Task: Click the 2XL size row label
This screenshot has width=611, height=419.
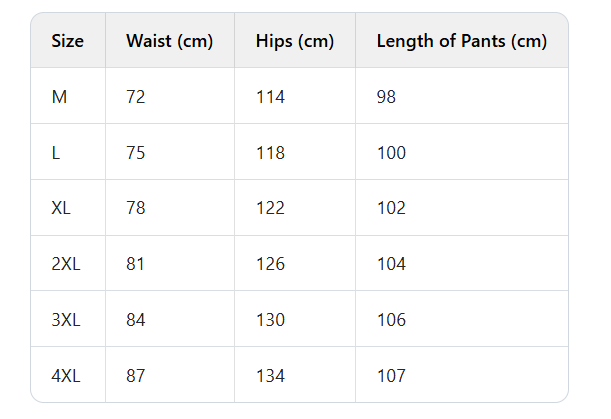Action: 65,264
